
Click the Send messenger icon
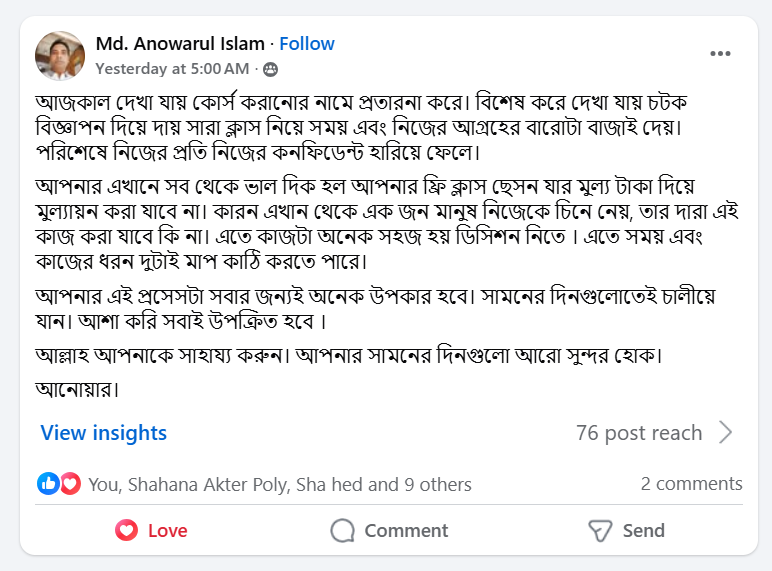tap(600, 530)
